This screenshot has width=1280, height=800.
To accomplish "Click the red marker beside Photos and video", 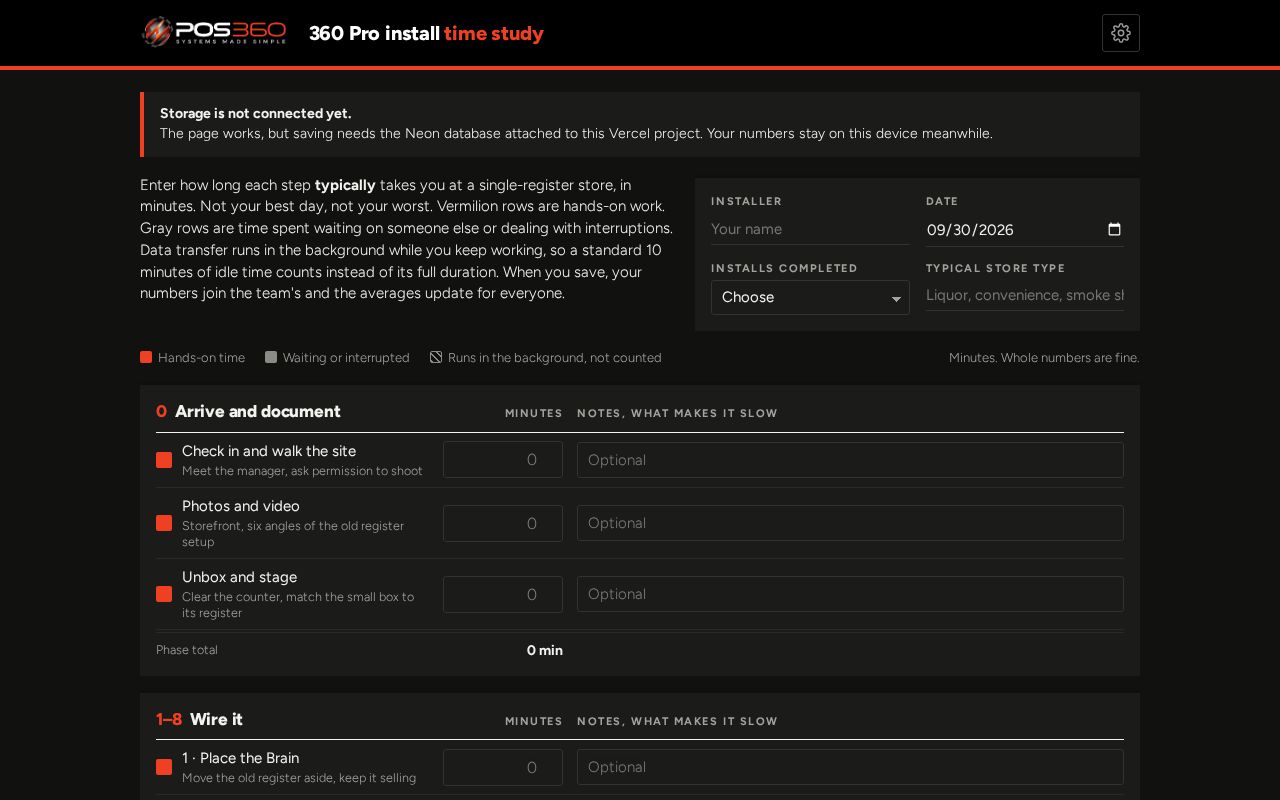I will [164, 523].
